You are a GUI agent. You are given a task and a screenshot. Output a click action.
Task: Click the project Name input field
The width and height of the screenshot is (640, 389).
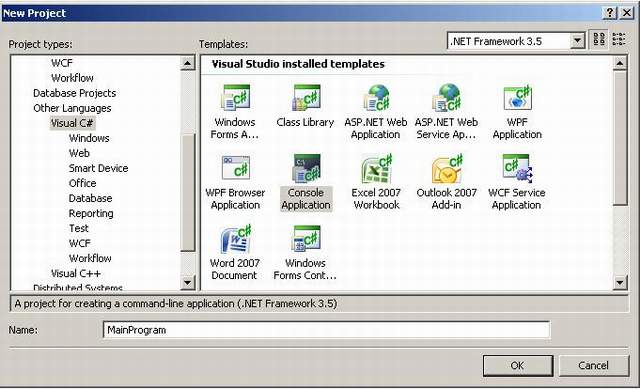click(327, 330)
